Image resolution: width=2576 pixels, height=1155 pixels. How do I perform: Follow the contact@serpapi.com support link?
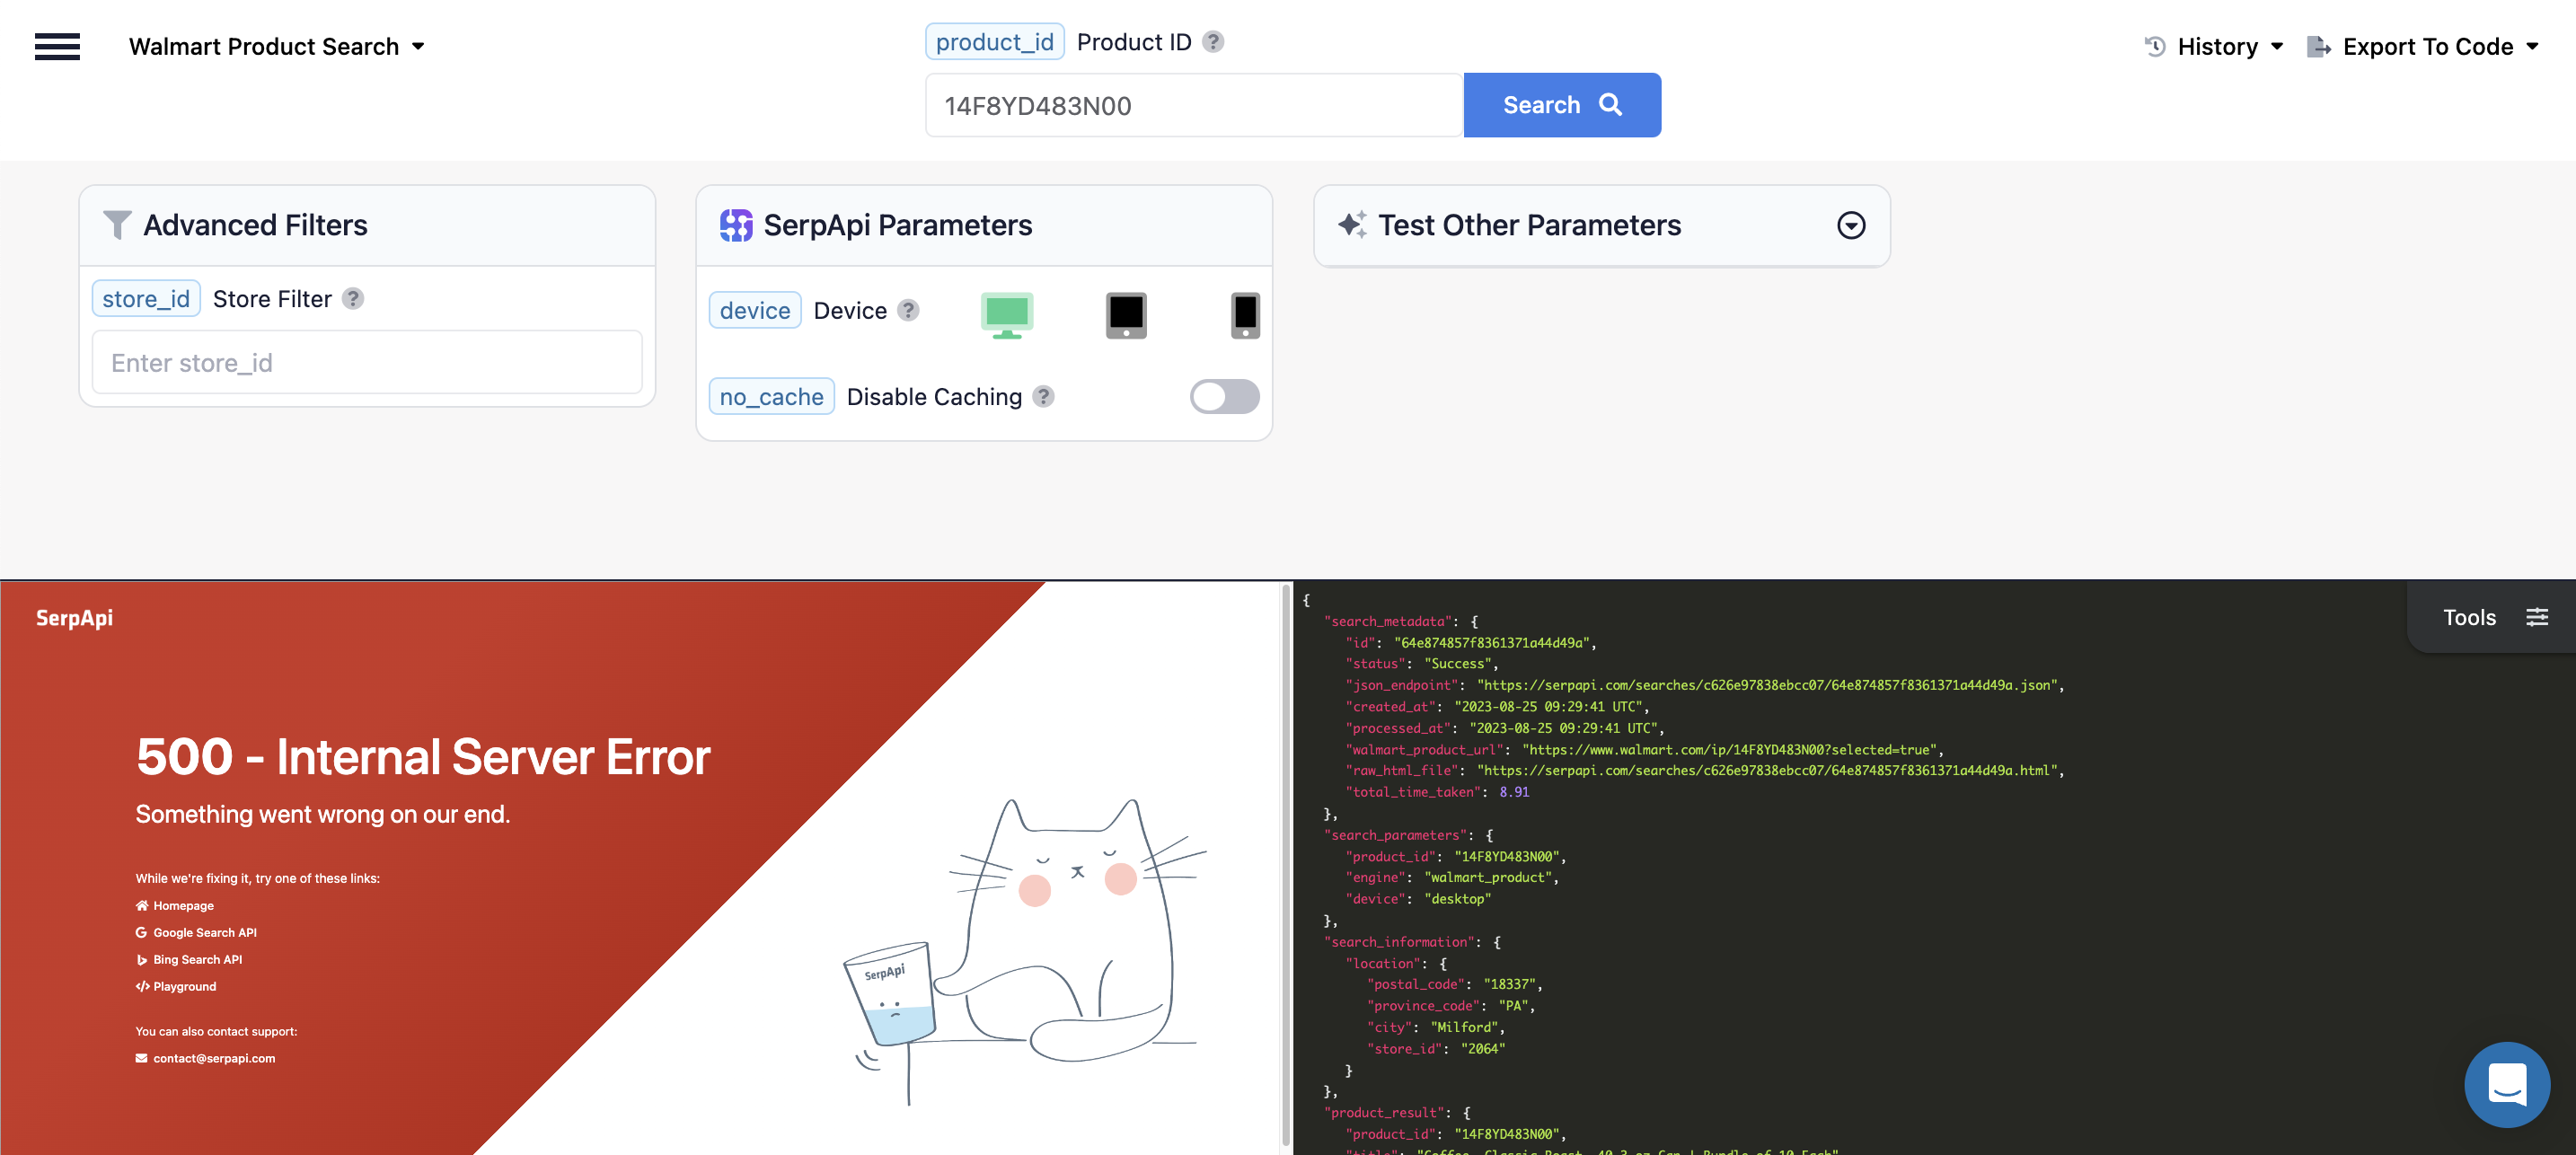pos(213,1058)
